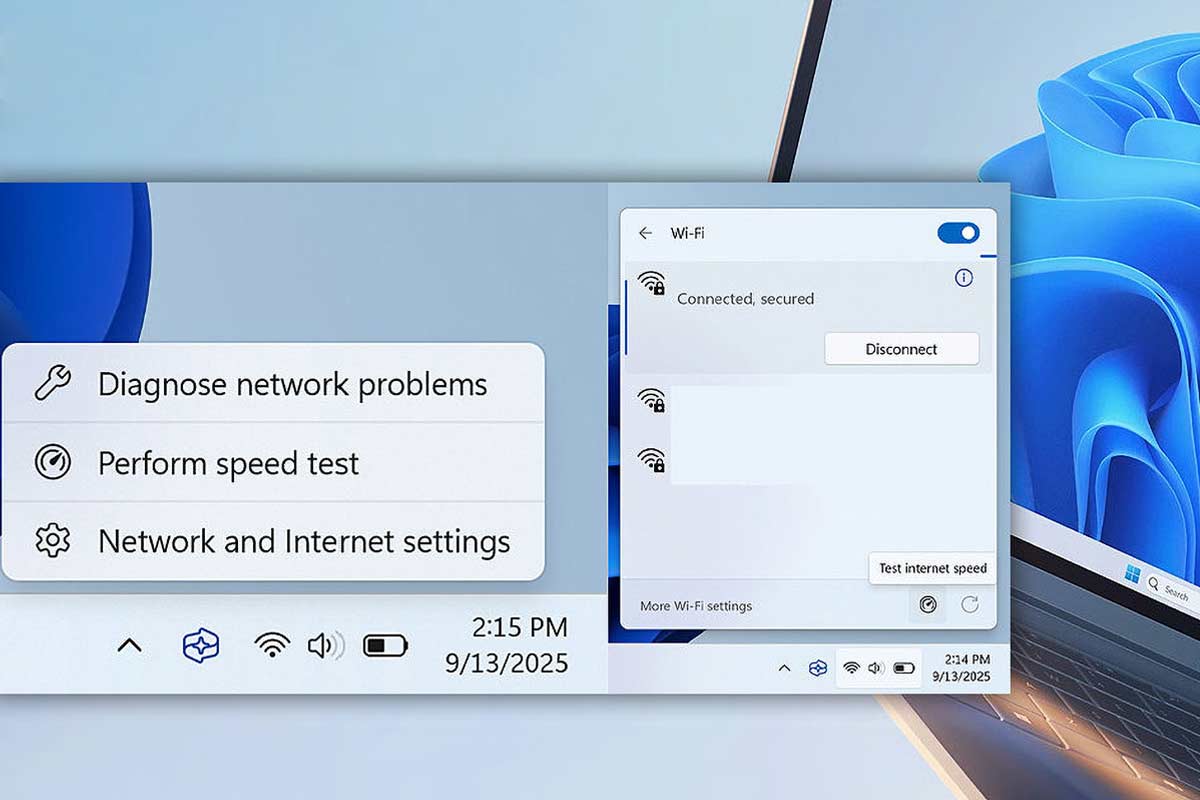The height and width of the screenshot is (800, 1200).
Task: Click the speaker volume icon near 2:15 PM
Action: point(325,646)
